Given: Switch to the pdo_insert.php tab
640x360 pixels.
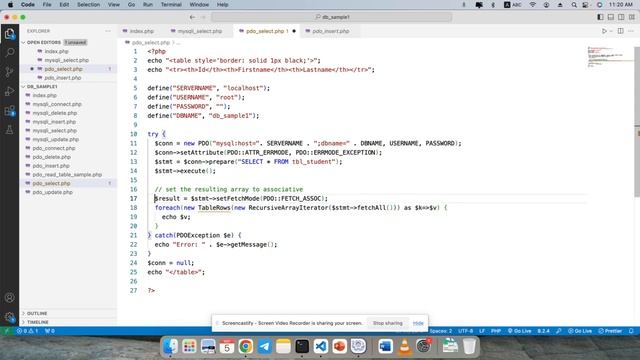Looking at the screenshot, I should click(330, 31).
